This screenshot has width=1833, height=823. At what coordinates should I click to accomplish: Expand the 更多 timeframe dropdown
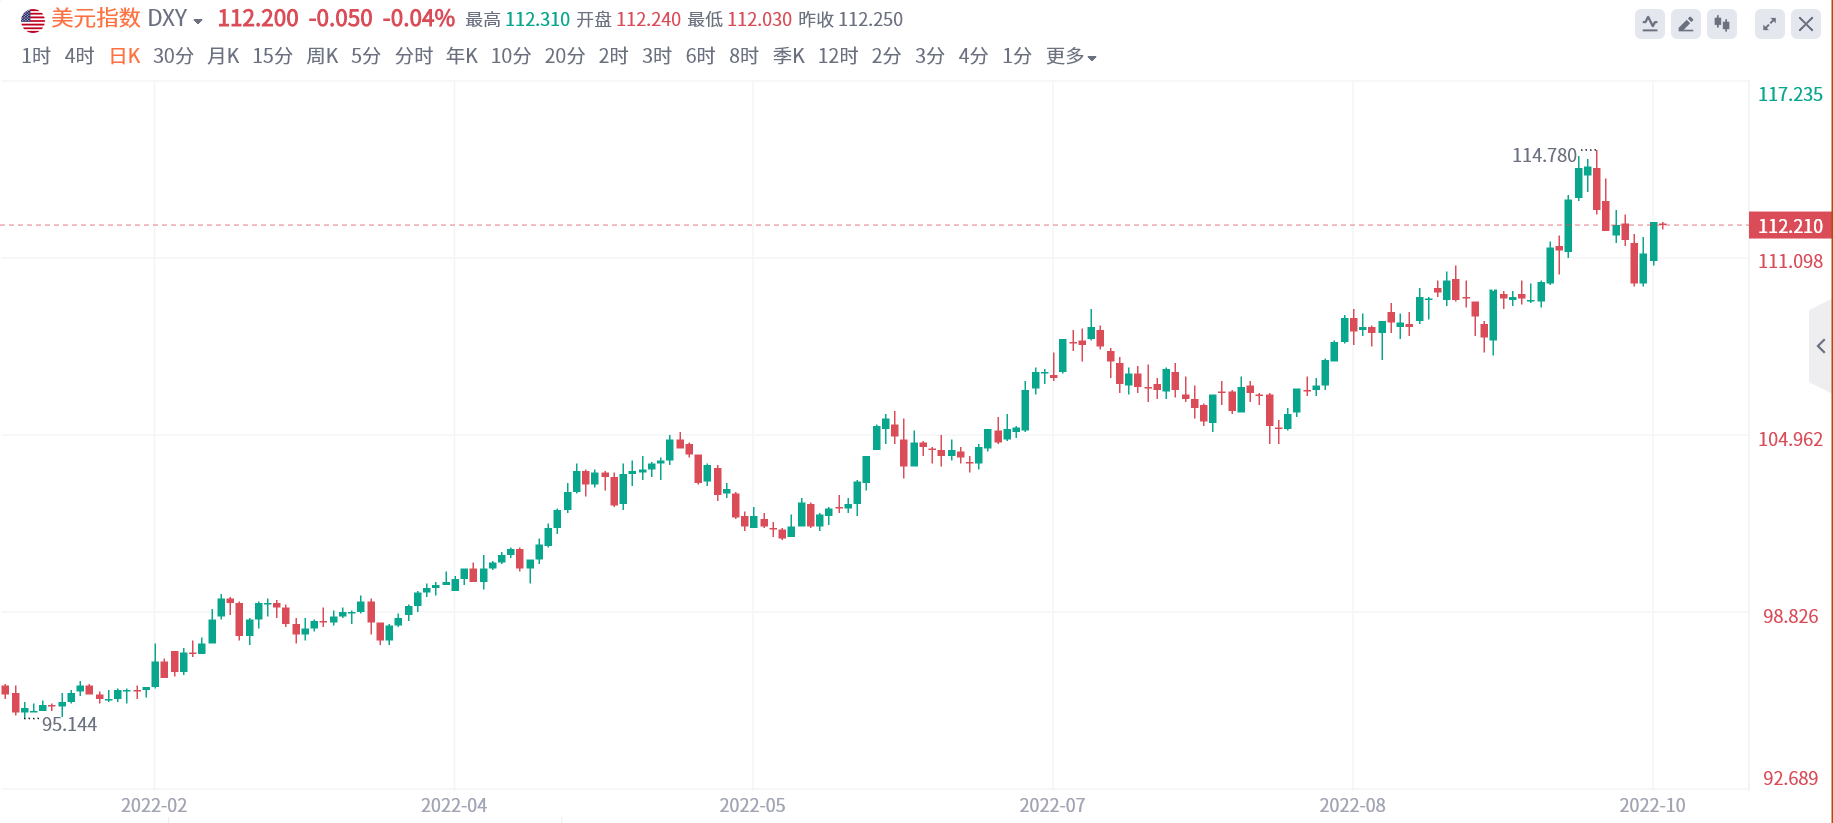[x=1071, y=57]
